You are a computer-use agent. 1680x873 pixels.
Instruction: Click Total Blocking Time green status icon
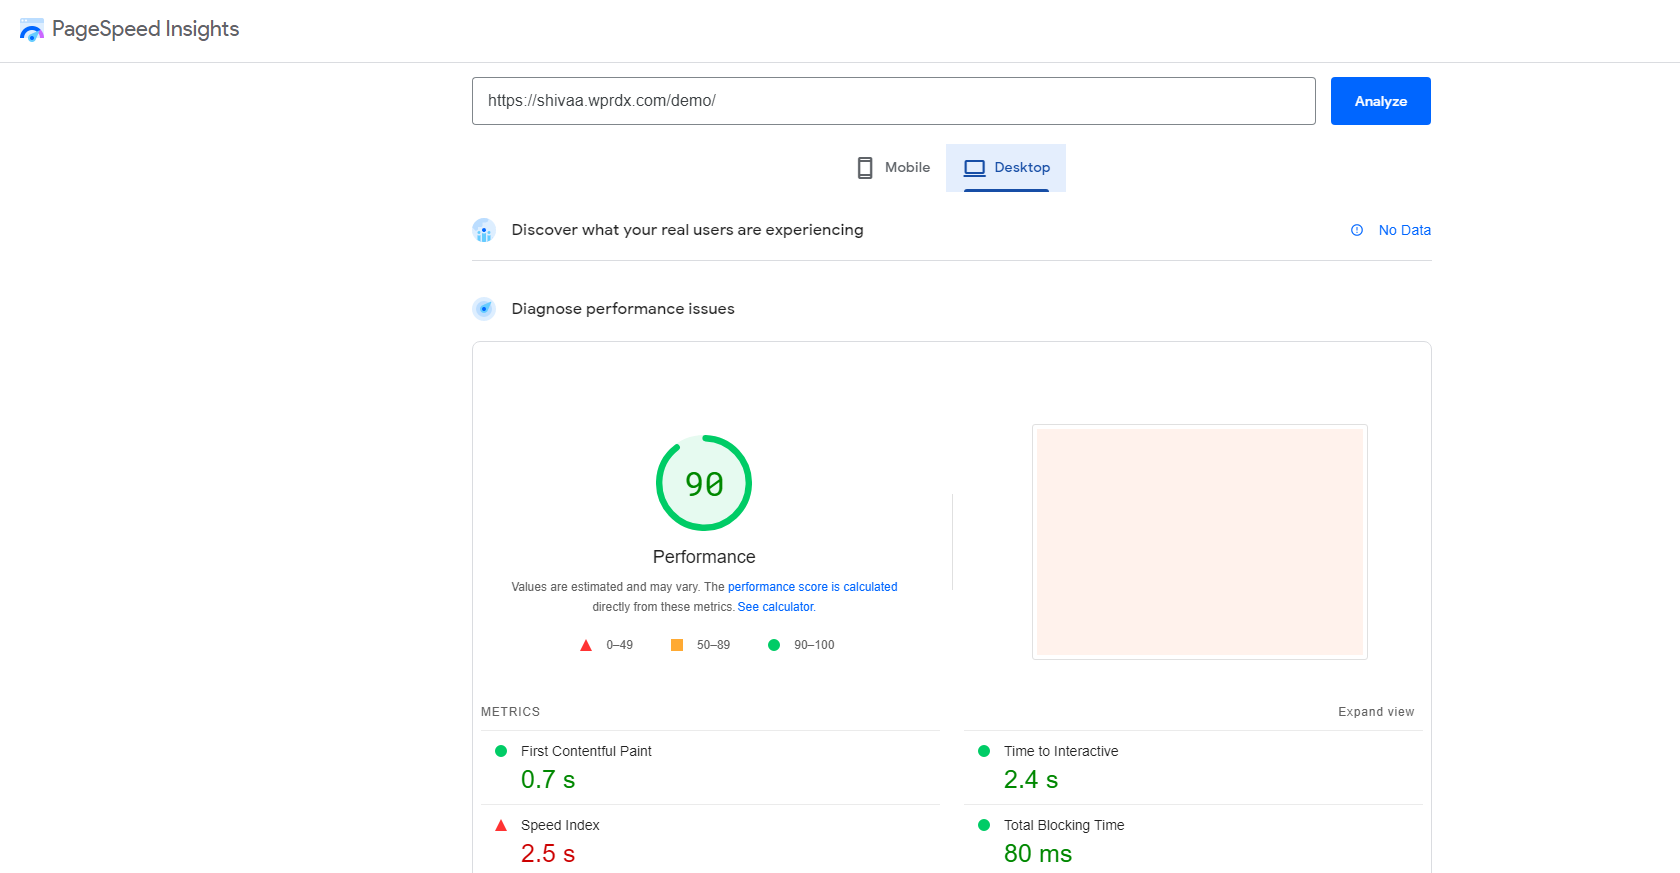click(984, 825)
